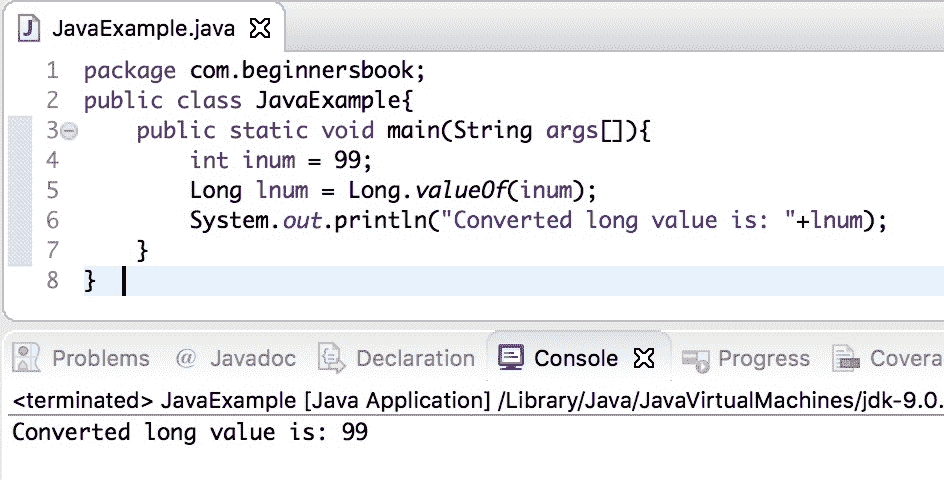Click the Console monitor icon
Image resolution: width=944 pixels, height=480 pixels.
pyautogui.click(x=511, y=358)
